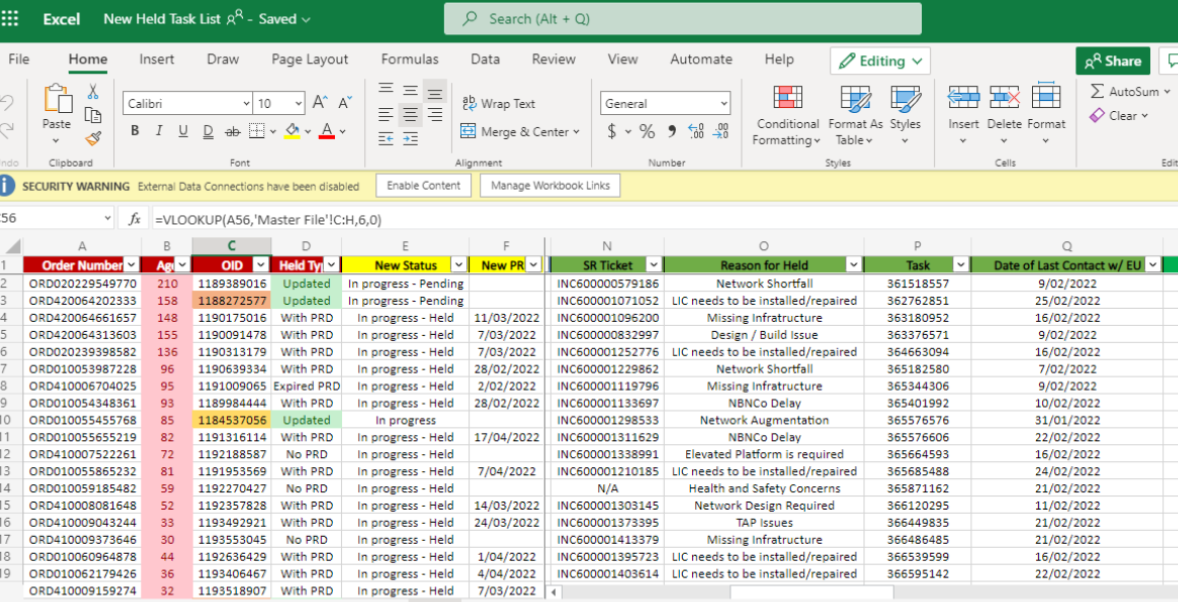Click the Increase Font Size icon

[x=320, y=103]
